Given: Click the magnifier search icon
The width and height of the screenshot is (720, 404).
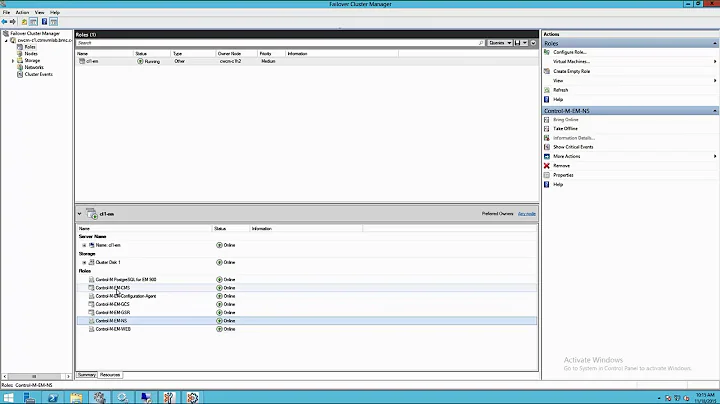Looking at the screenshot, I should click(481, 43).
